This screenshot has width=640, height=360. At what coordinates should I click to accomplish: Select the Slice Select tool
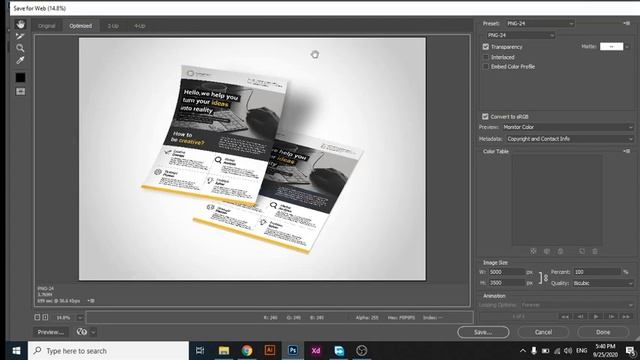point(20,36)
